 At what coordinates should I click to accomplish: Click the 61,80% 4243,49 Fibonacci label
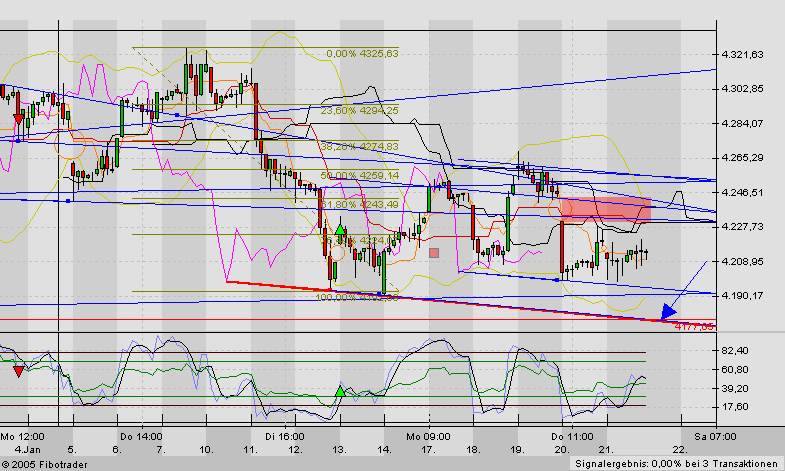click(x=359, y=205)
